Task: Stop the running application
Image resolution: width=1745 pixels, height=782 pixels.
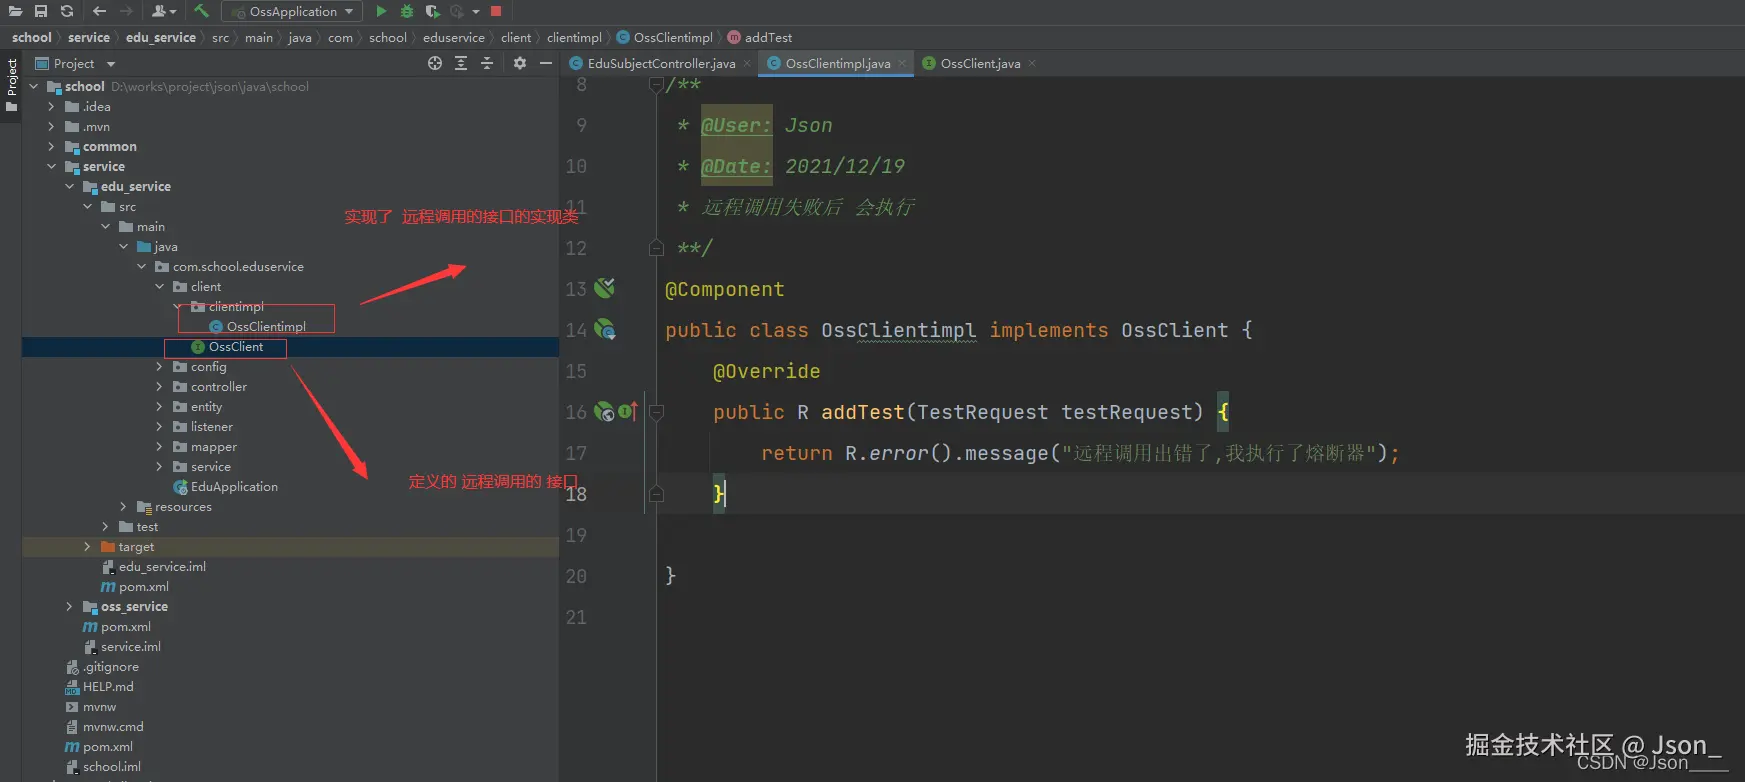Action: tap(496, 11)
